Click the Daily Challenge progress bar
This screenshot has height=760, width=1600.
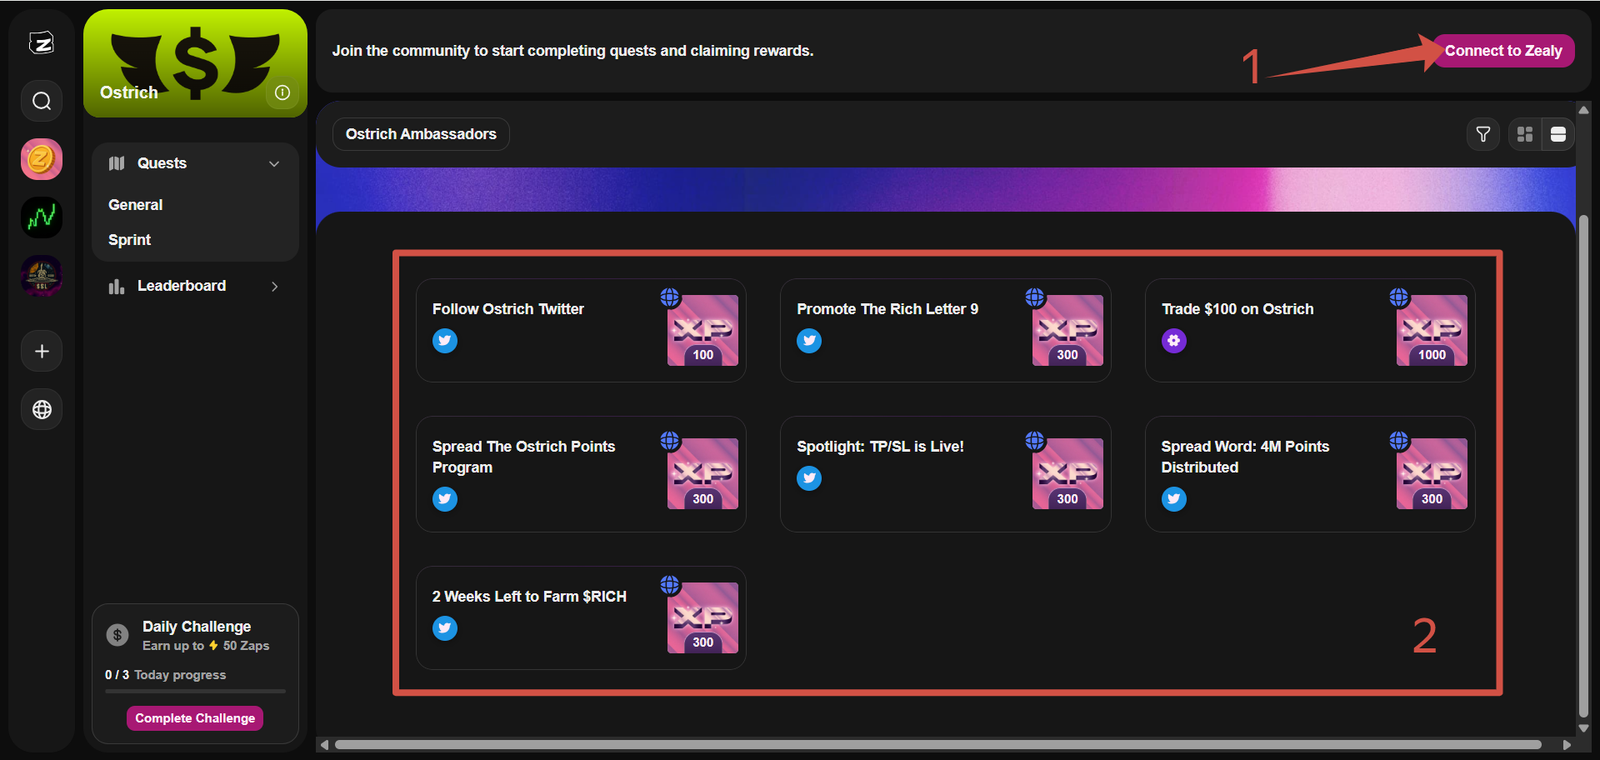[195, 691]
